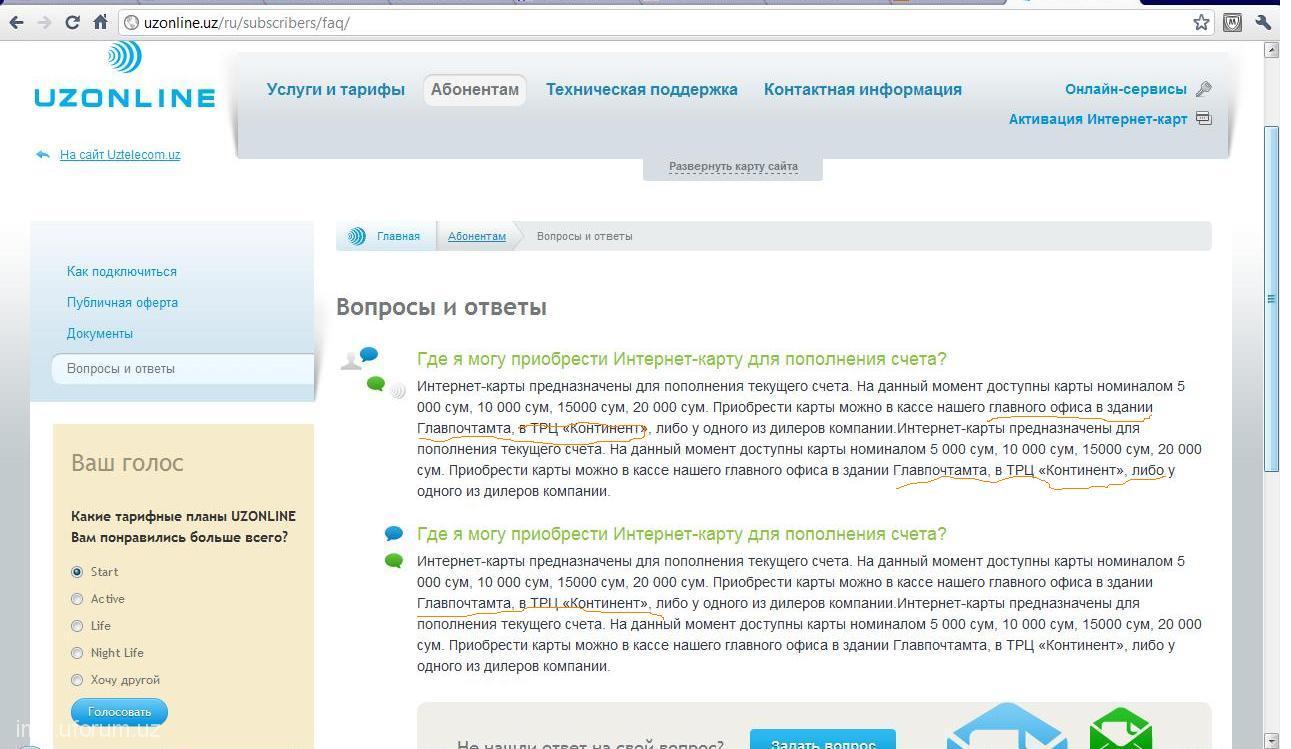Click the Задать вопрос button

(x=823, y=741)
